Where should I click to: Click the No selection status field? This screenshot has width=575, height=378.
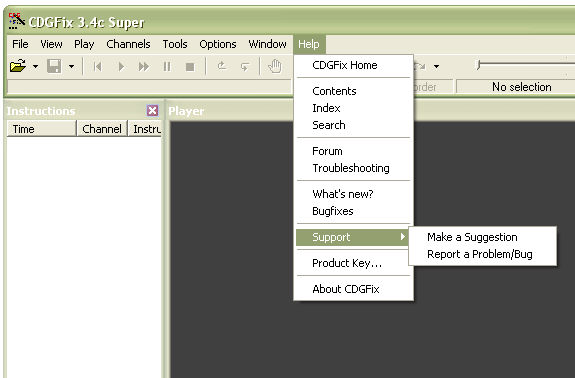516,87
